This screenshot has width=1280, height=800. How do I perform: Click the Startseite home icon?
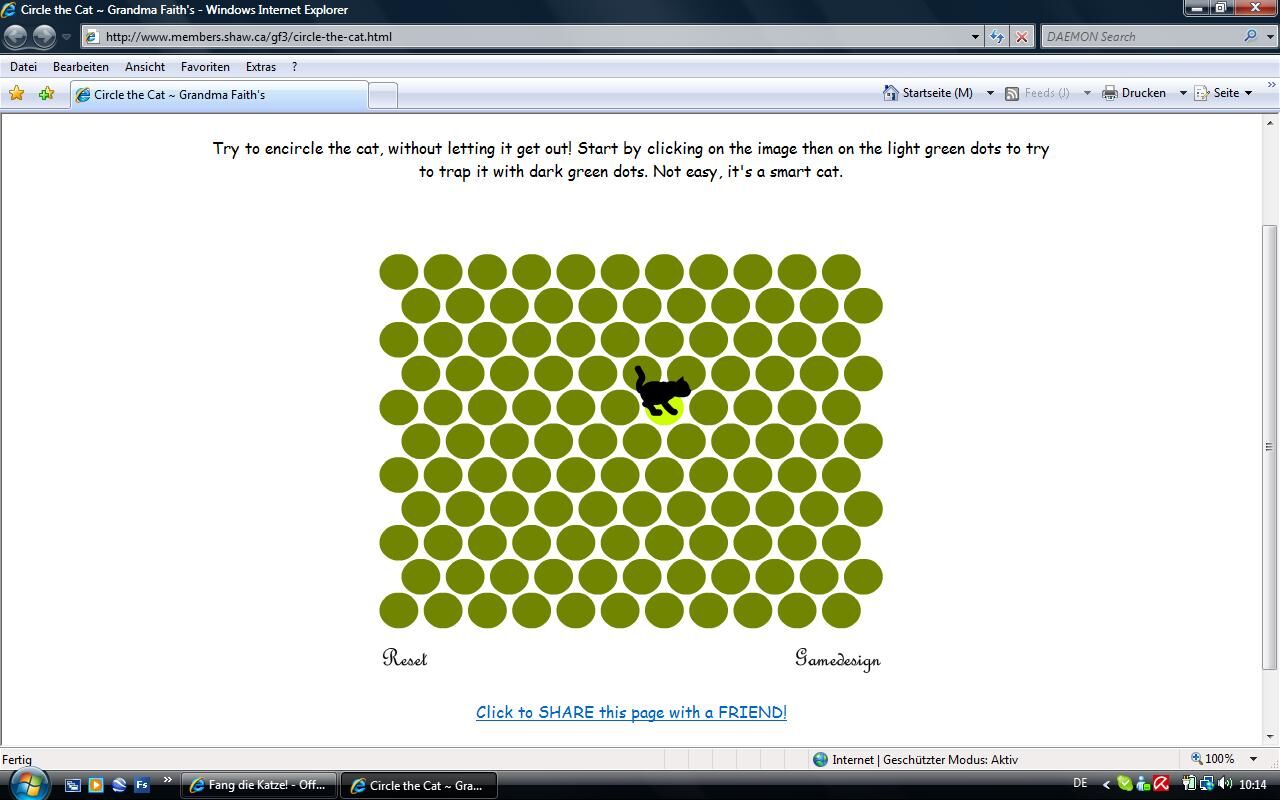(890, 93)
